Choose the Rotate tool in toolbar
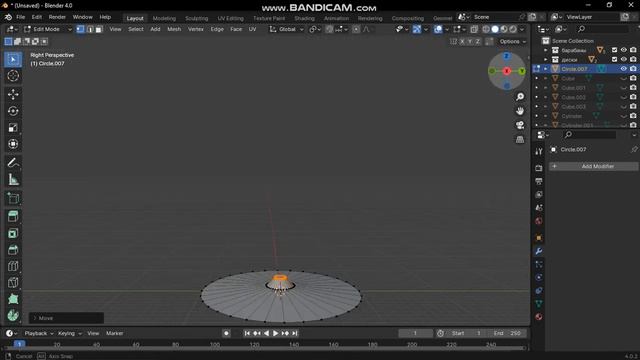The width and height of the screenshot is (640, 360). click(13, 111)
